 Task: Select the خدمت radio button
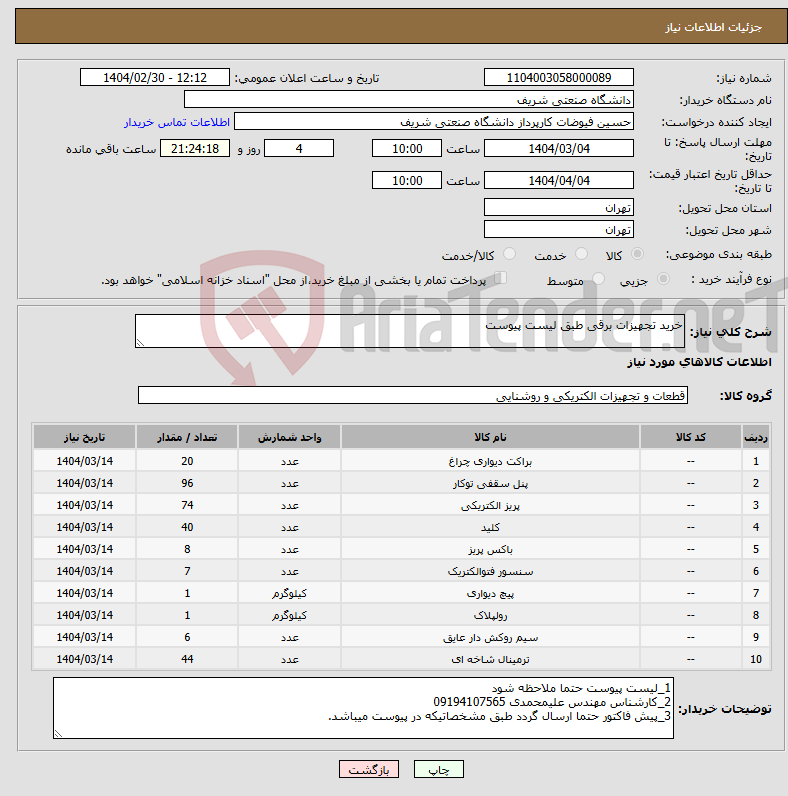tap(581, 253)
